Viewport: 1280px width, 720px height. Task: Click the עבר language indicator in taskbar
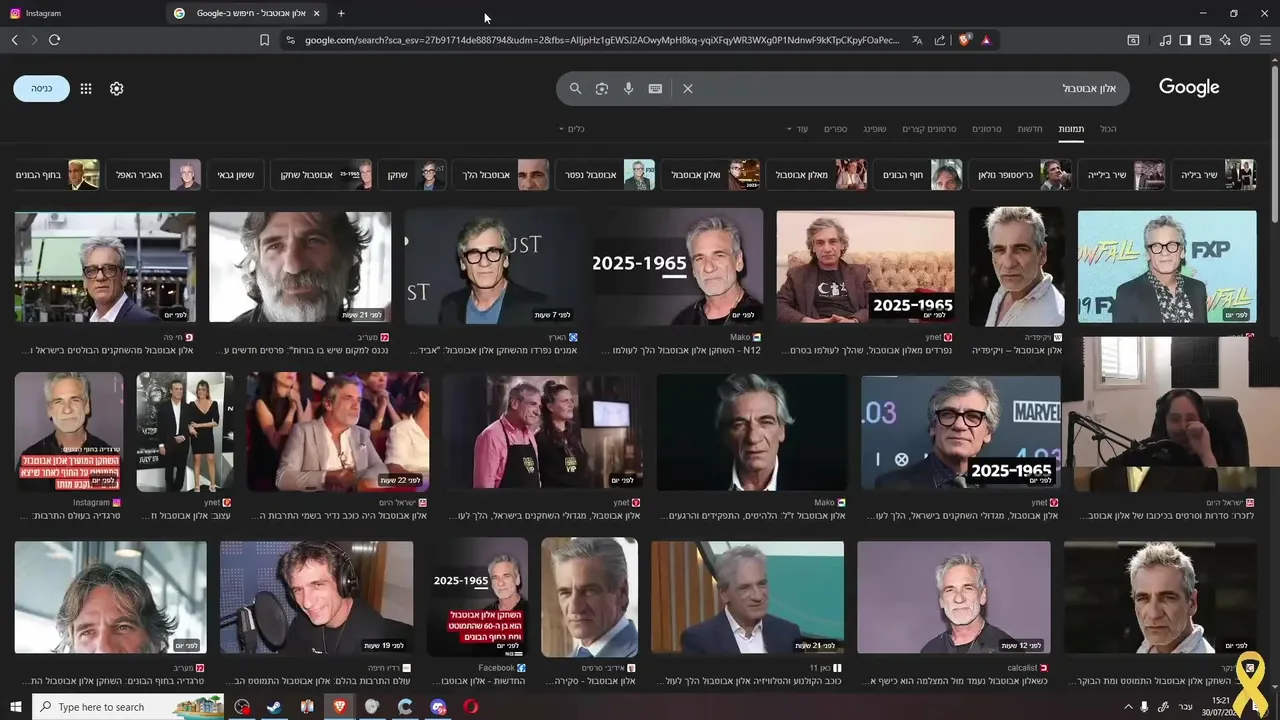pyautogui.click(x=1185, y=707)
